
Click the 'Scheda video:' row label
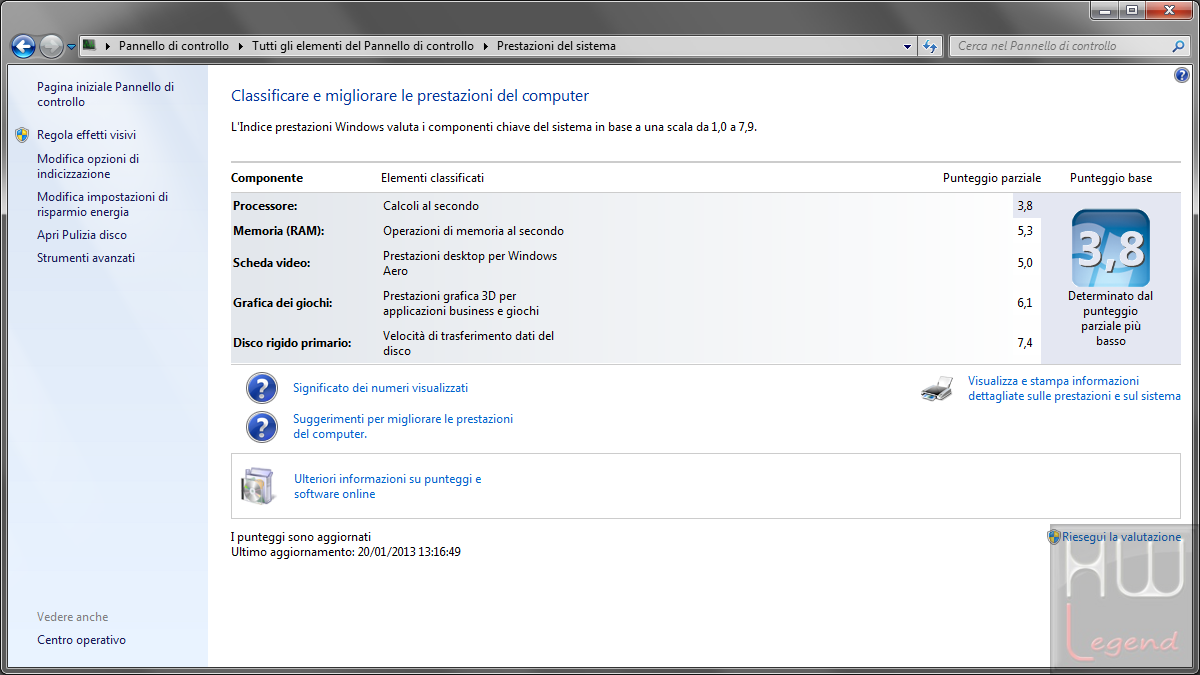271,263
